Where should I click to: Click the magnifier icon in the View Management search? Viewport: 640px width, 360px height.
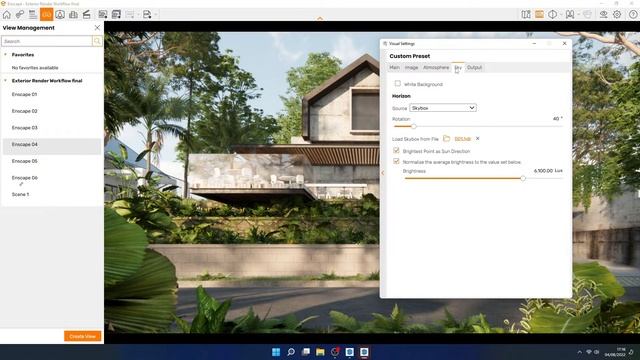point(97,41)
